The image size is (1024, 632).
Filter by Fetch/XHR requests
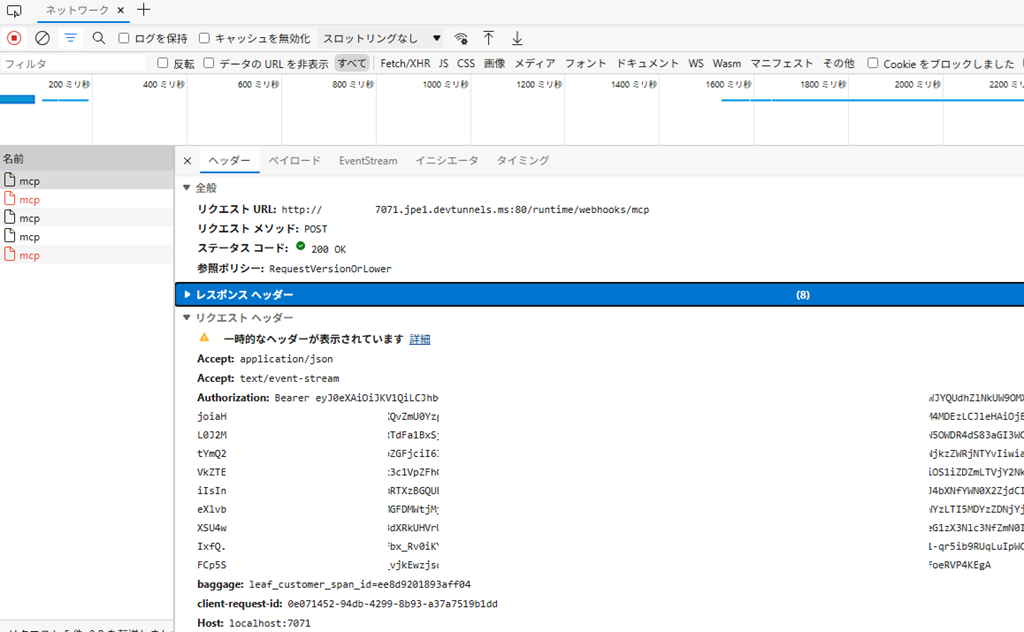pyautogui.click(x=405, y=63)
